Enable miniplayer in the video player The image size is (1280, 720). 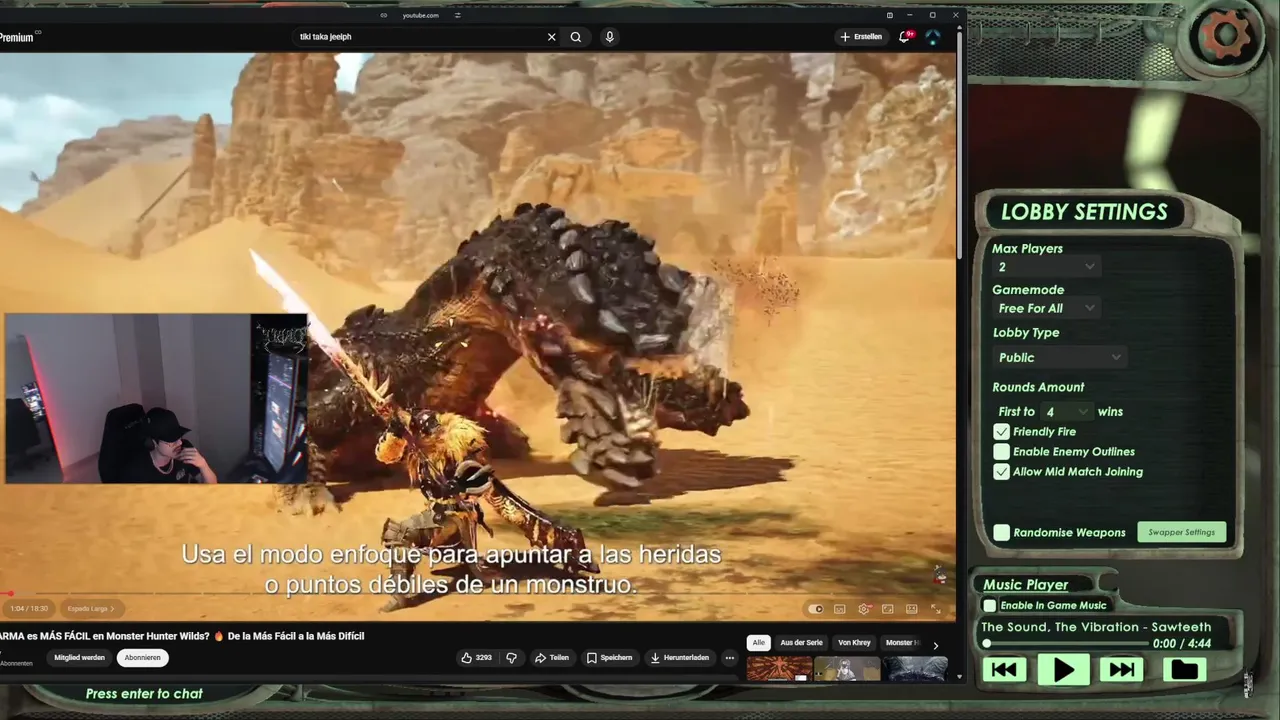pyautogui.click(x=887, y=609)
